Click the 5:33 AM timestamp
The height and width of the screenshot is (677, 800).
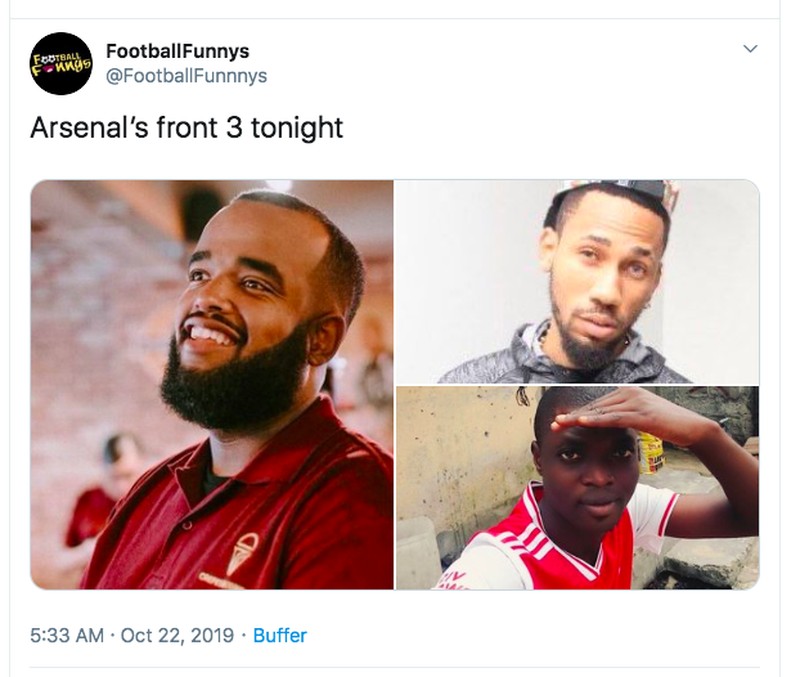(67, 635)
